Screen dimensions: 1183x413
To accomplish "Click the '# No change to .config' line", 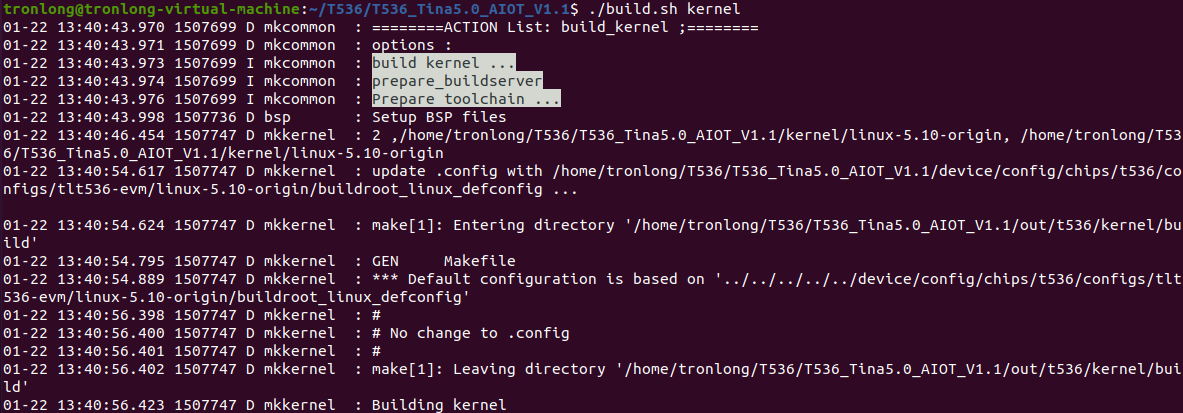I will [471, 333].
